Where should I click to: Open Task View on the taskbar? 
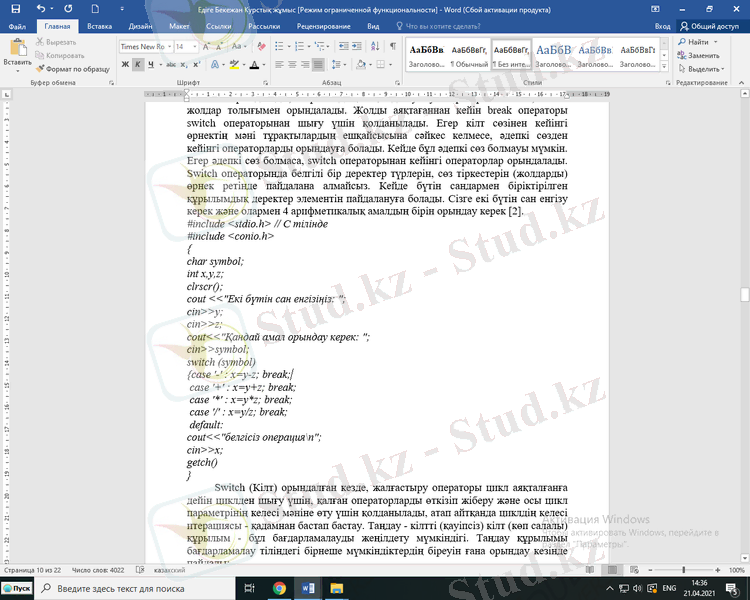click(250, 588)
